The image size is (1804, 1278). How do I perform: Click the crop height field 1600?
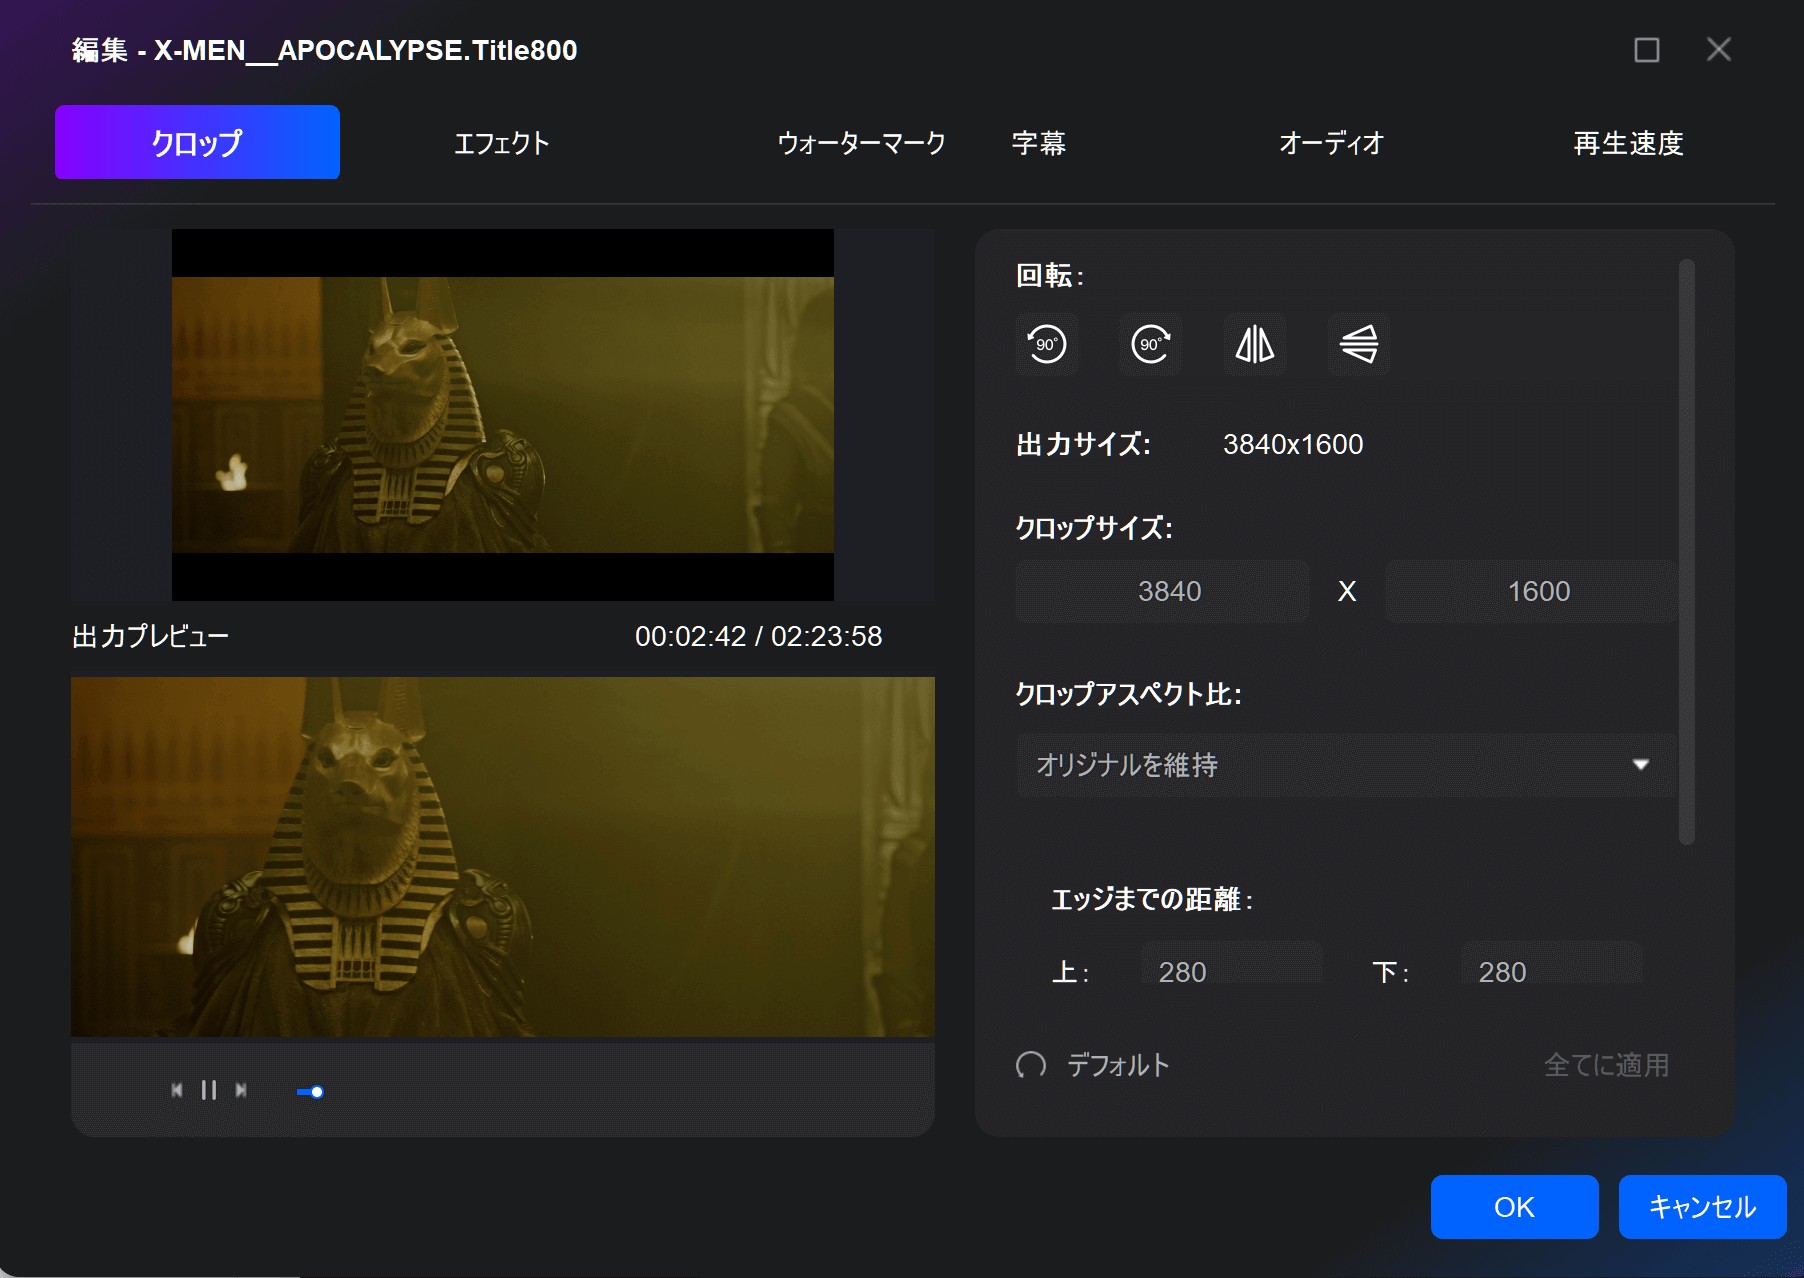click(x=1531, y=591)
